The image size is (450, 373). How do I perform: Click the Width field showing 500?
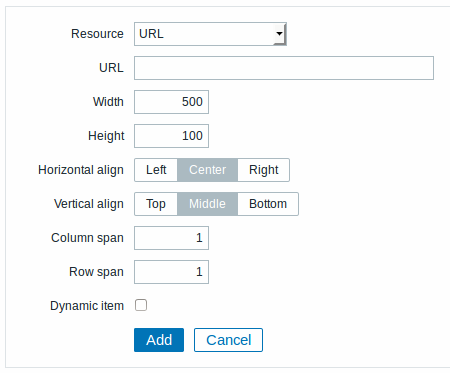coord(171,102)
